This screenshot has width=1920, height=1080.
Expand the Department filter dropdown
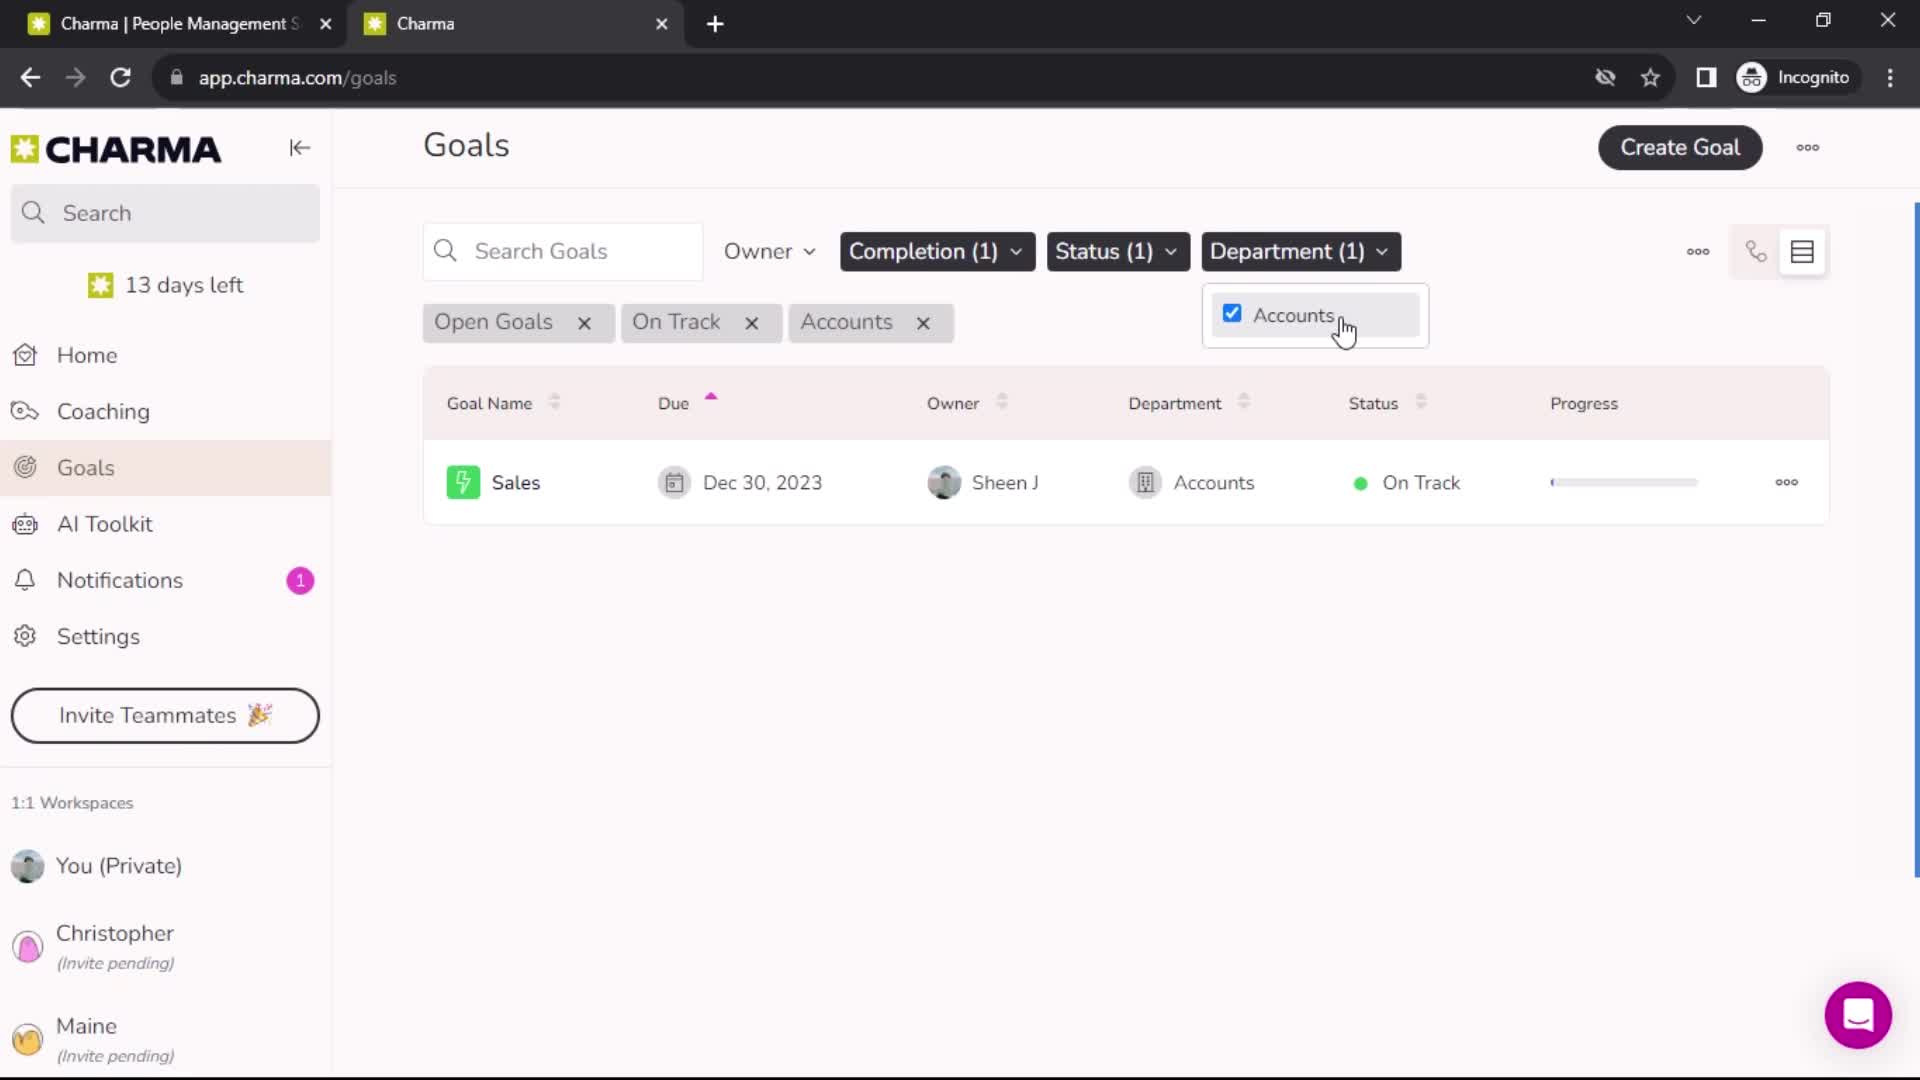click(1299, 251)
